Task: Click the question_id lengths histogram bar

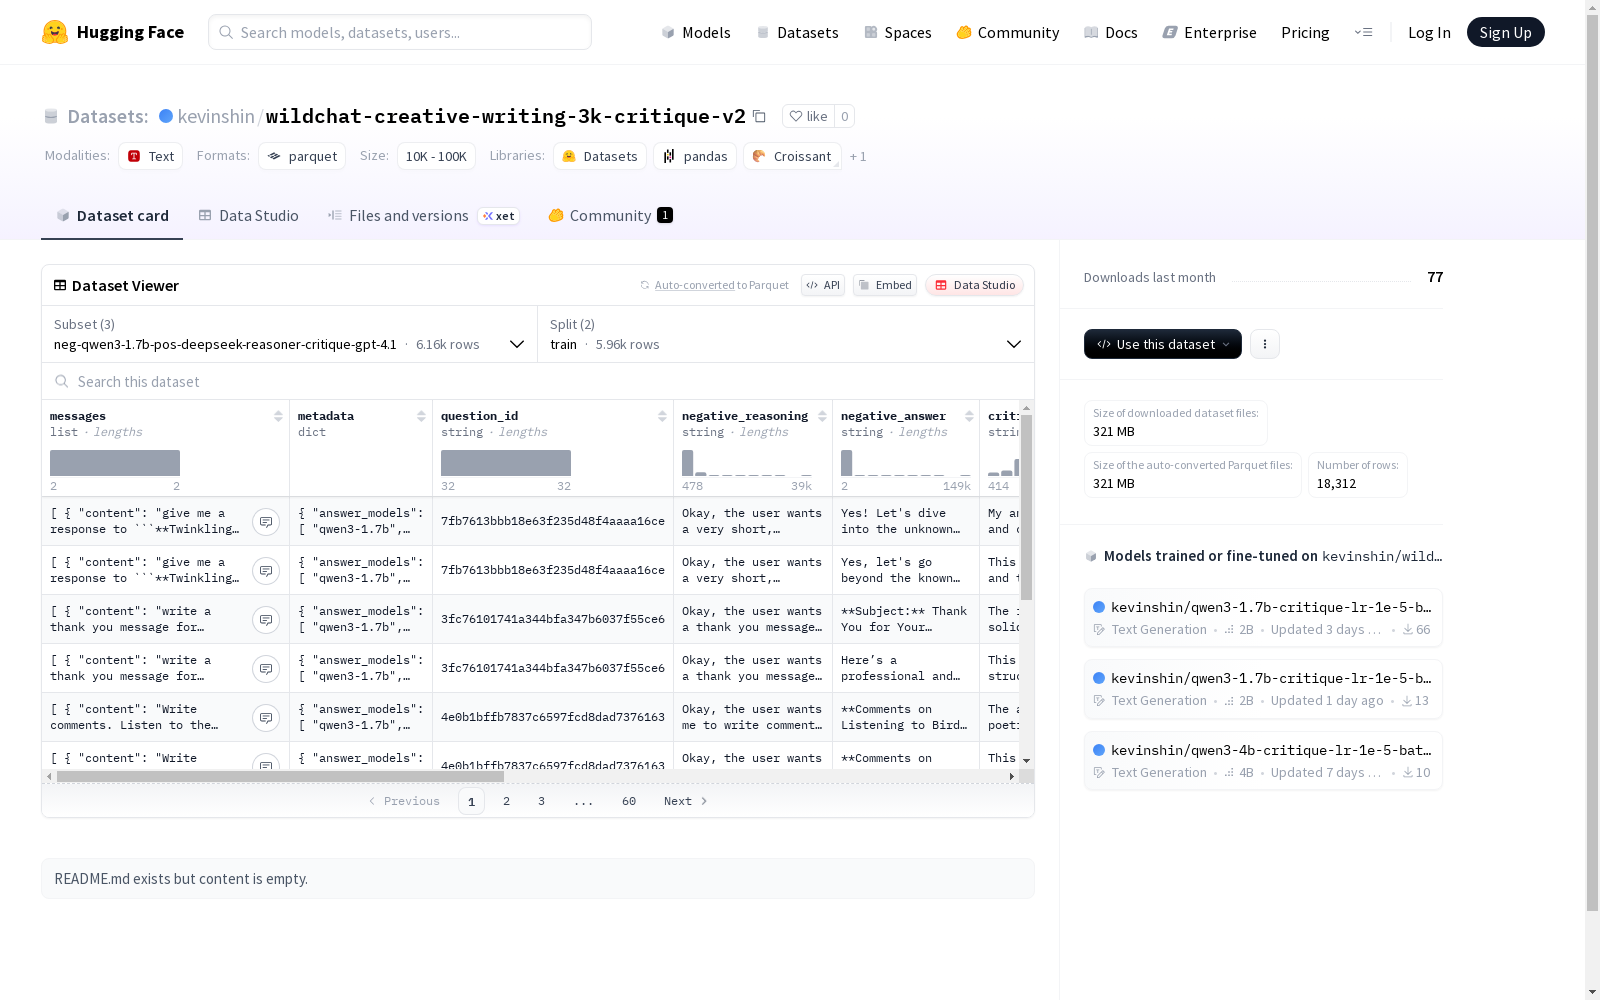Action: [x=506, y=463]
